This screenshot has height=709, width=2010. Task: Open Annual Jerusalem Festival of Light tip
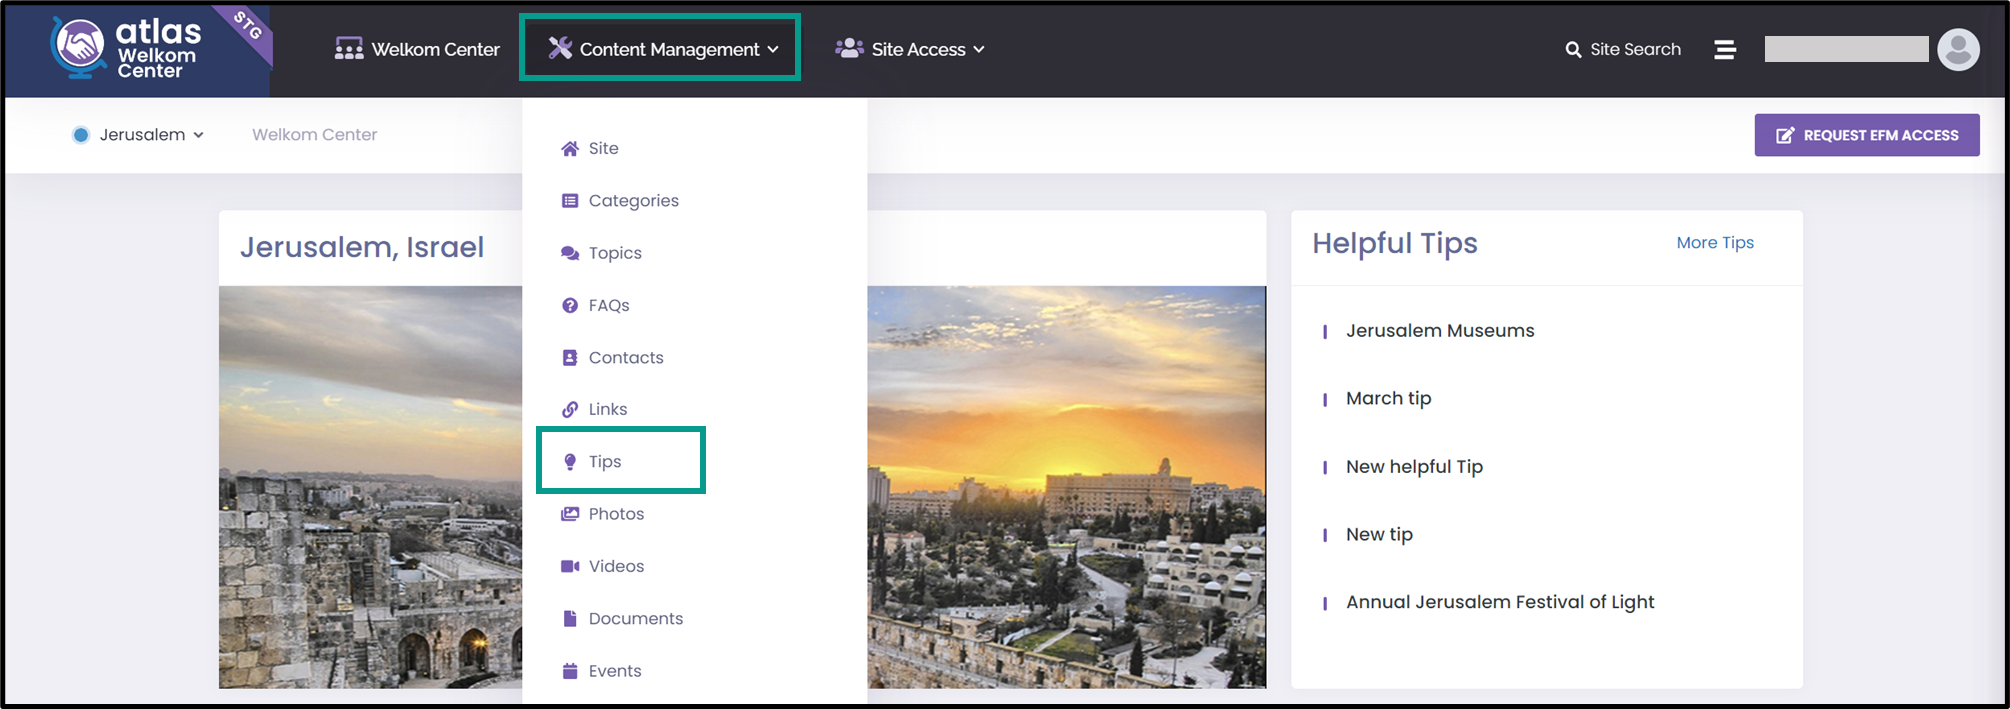click(x=1500, y=602)
